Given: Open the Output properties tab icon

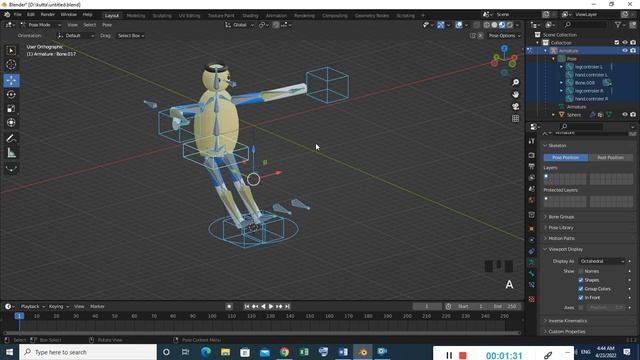Looking at the screenshot, I should (531, 167).
